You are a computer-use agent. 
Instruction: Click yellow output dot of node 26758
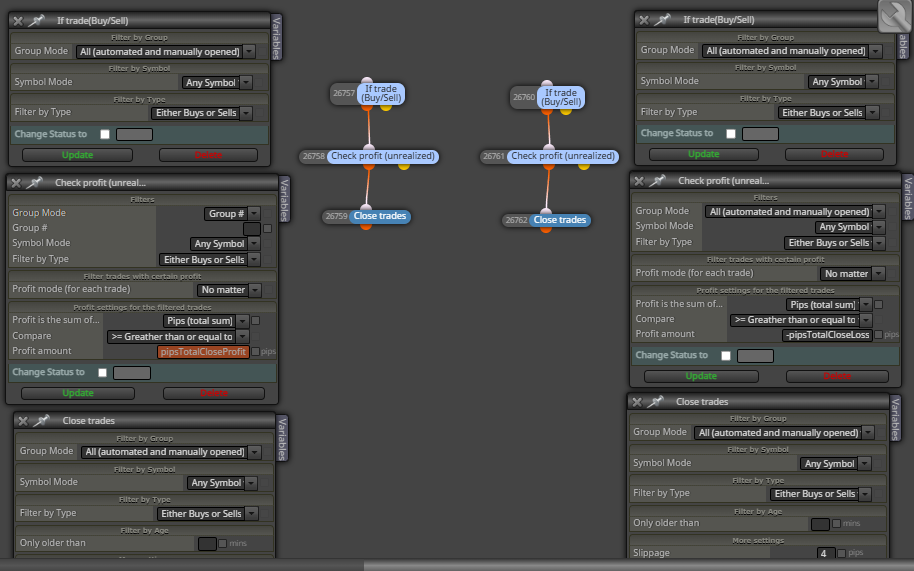tap(403, 166)
